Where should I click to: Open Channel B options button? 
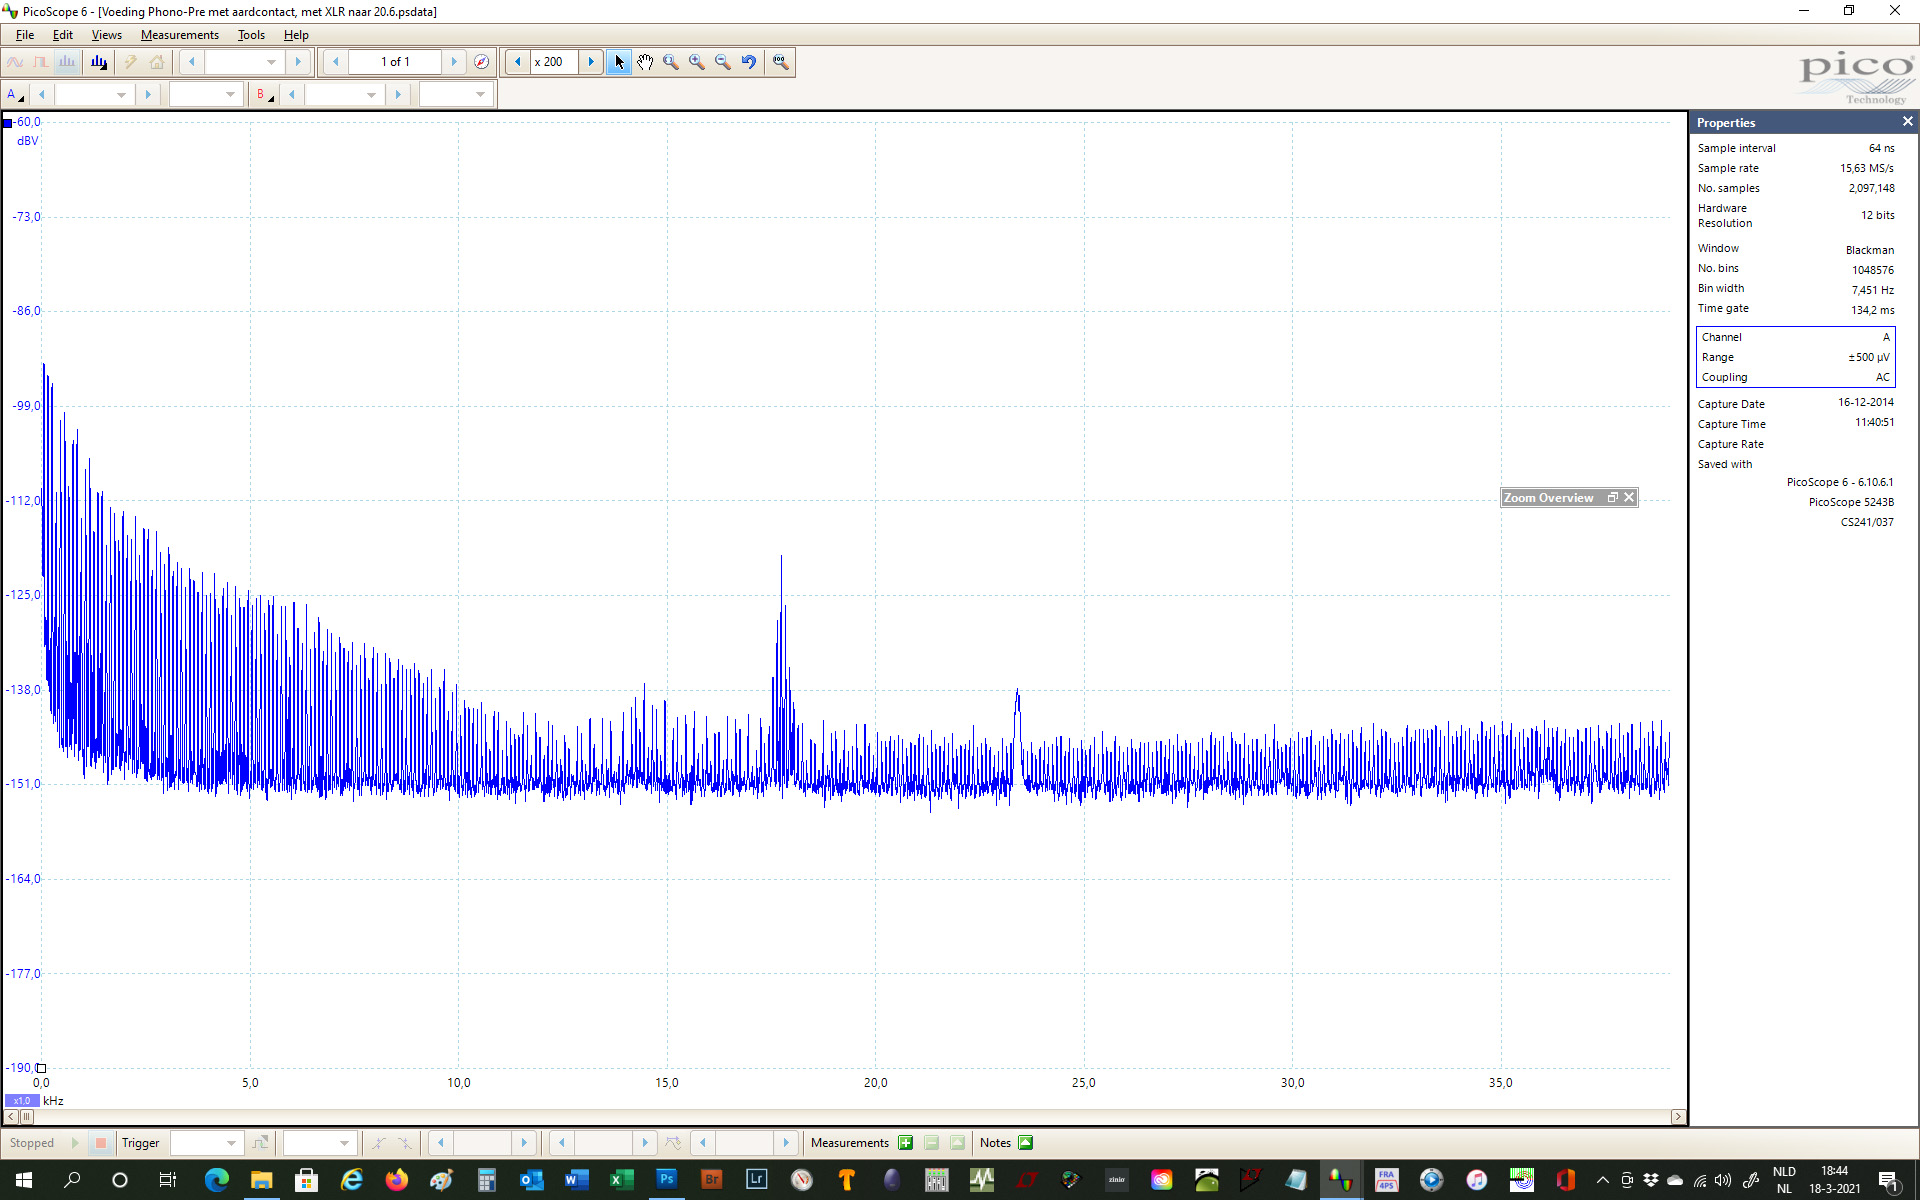pos(264,94)
